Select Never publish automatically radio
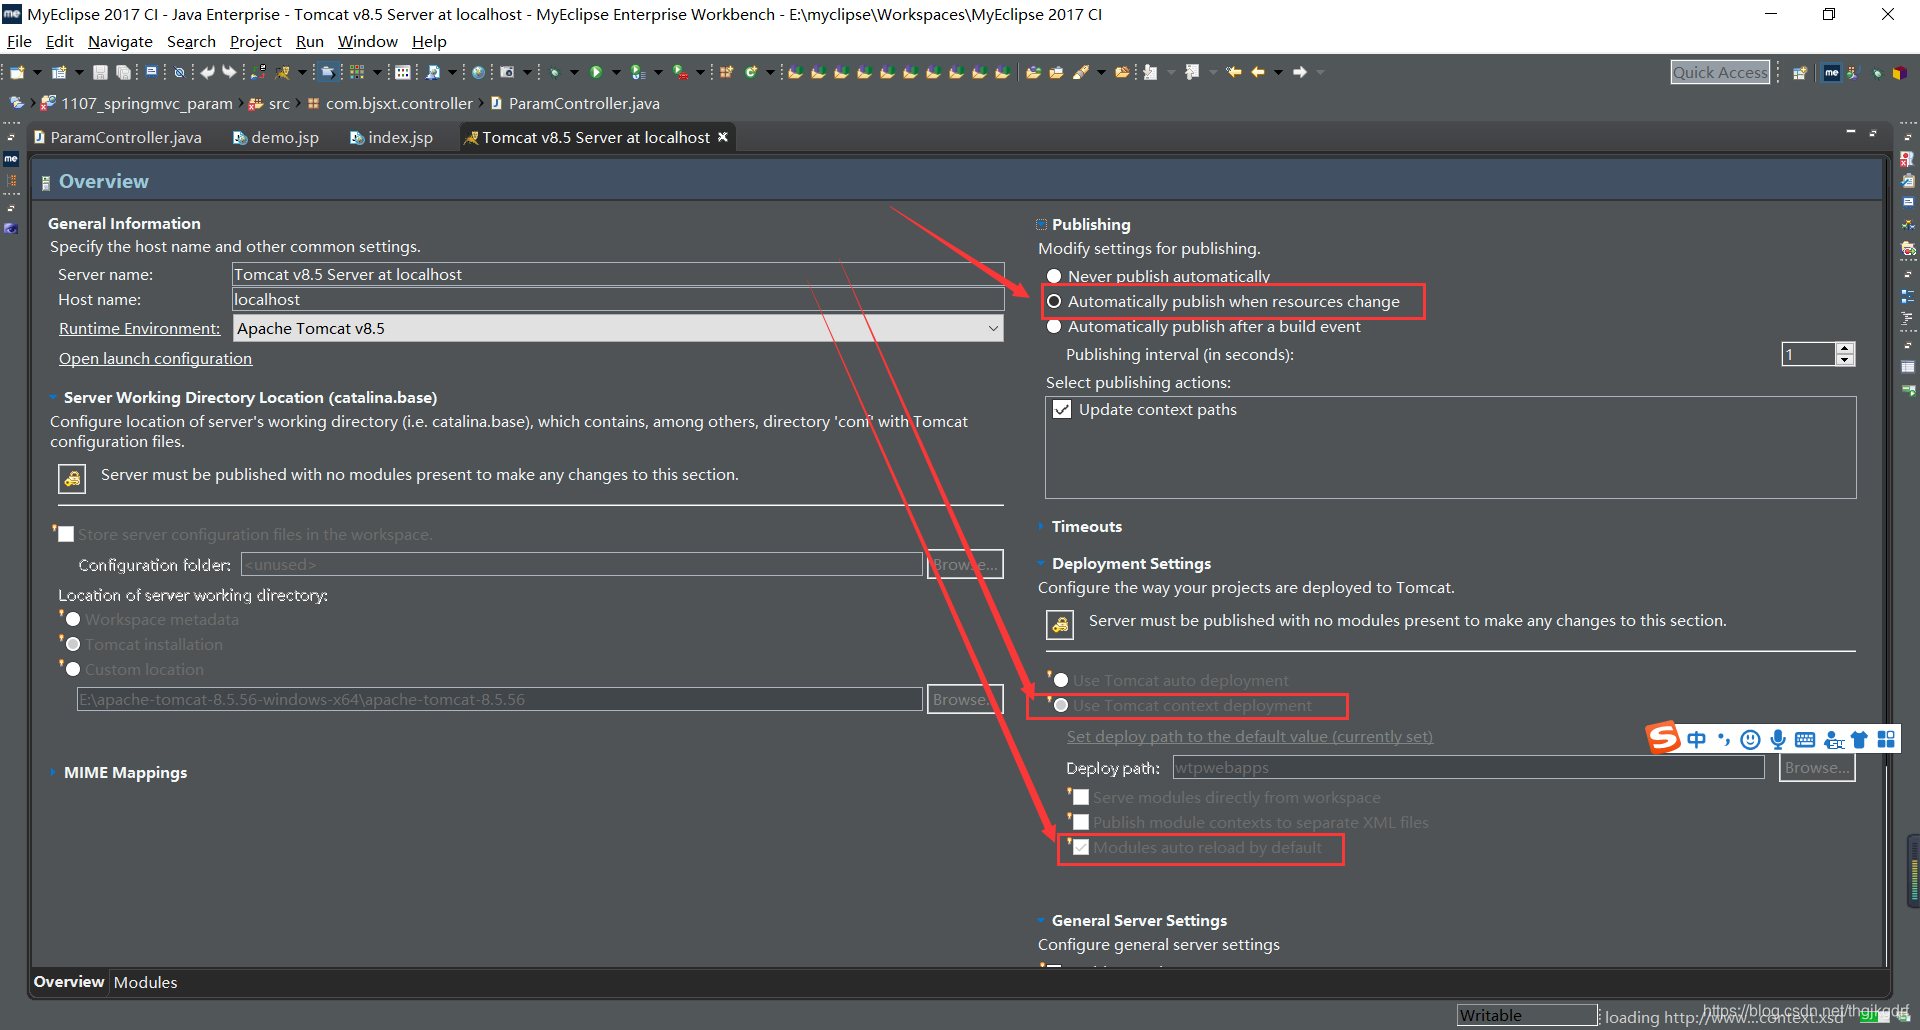The image size is (1920, 1030). click(1054, 276)
